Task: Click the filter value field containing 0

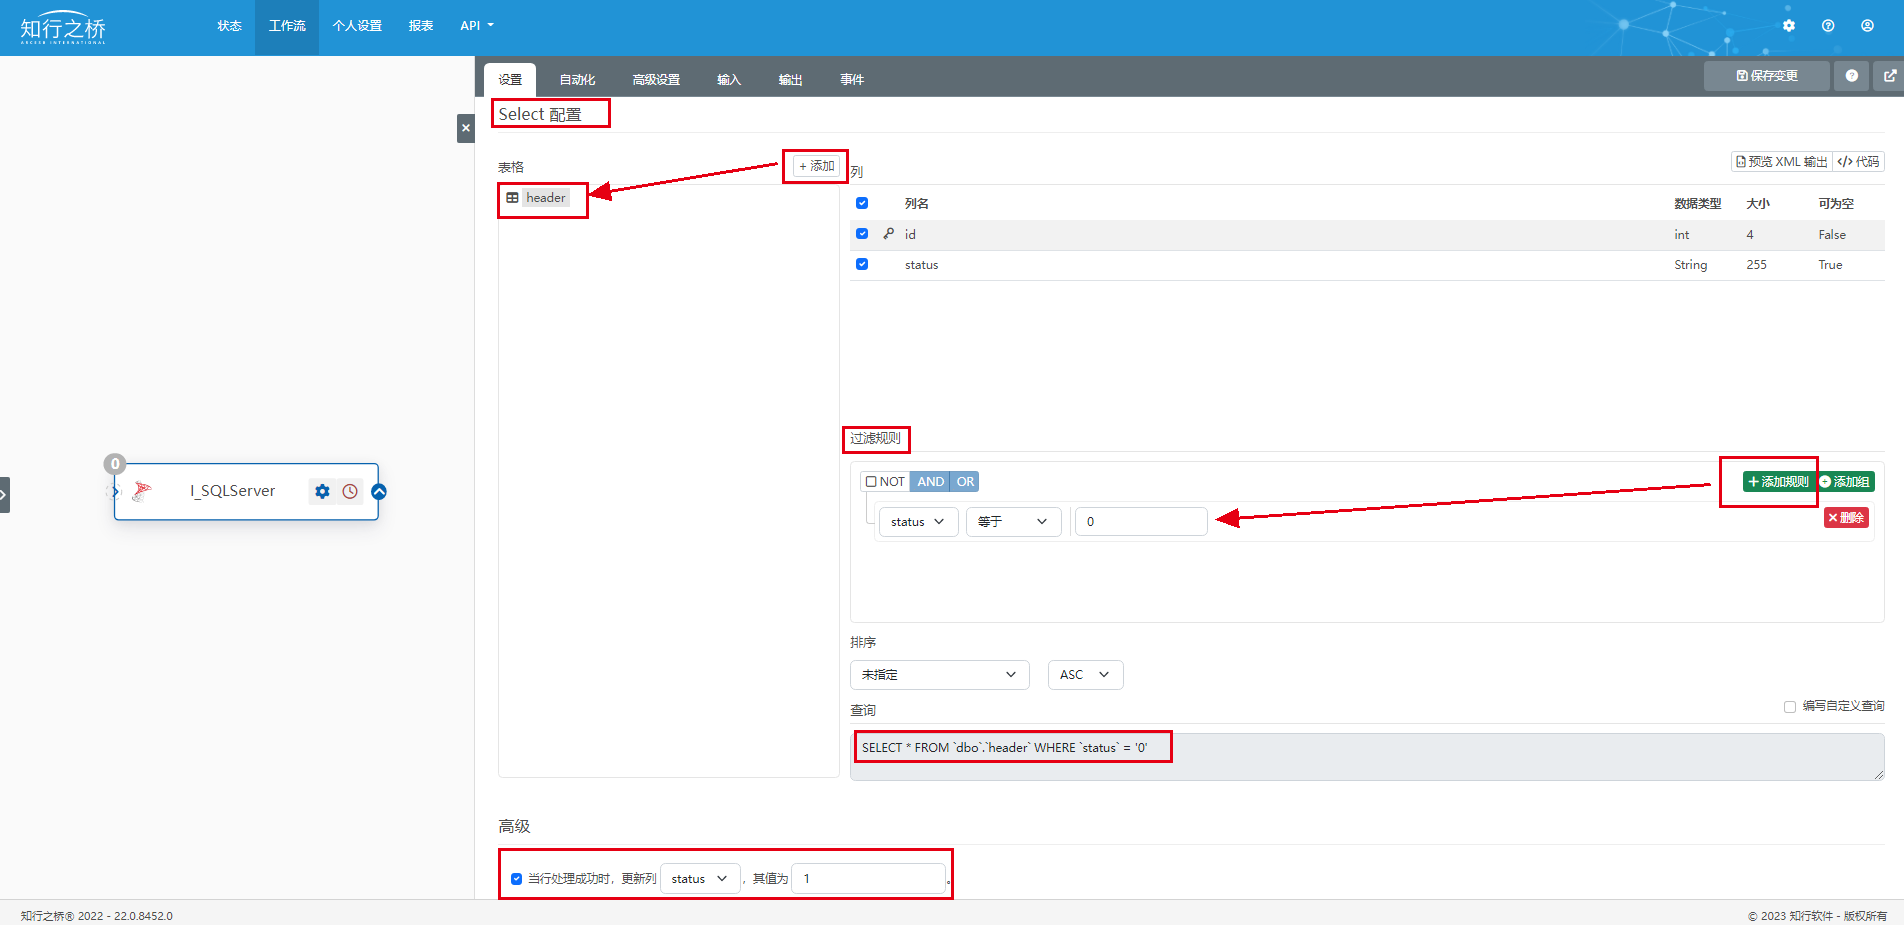Action: click(1141, 522)
